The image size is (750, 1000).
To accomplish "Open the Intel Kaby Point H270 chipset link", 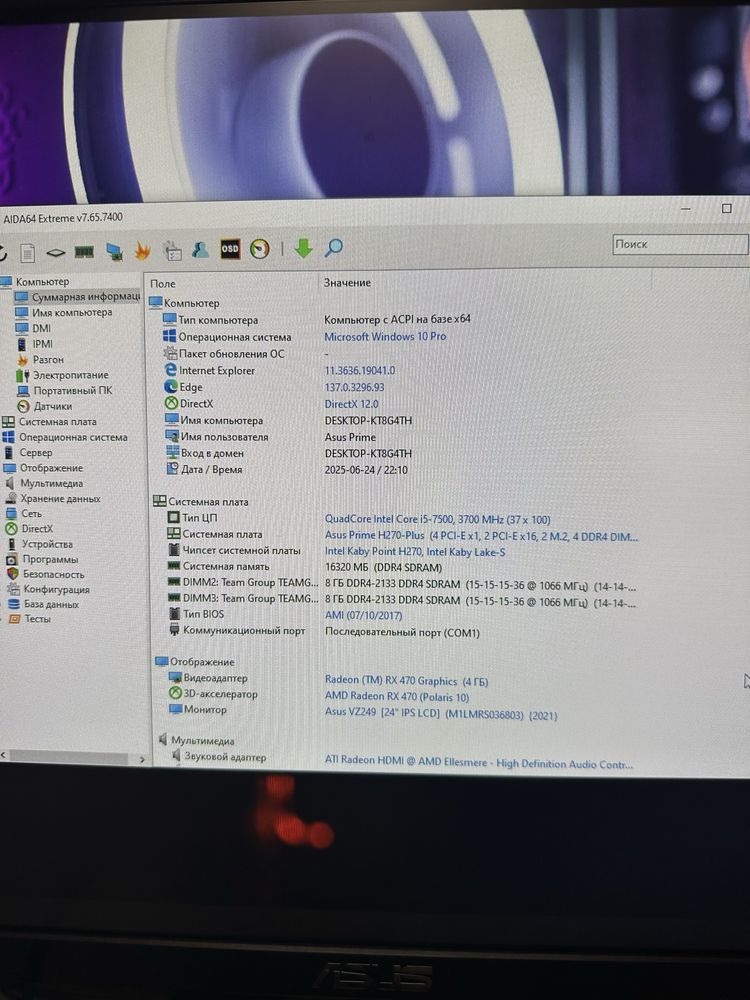I will tap(415, 552).
